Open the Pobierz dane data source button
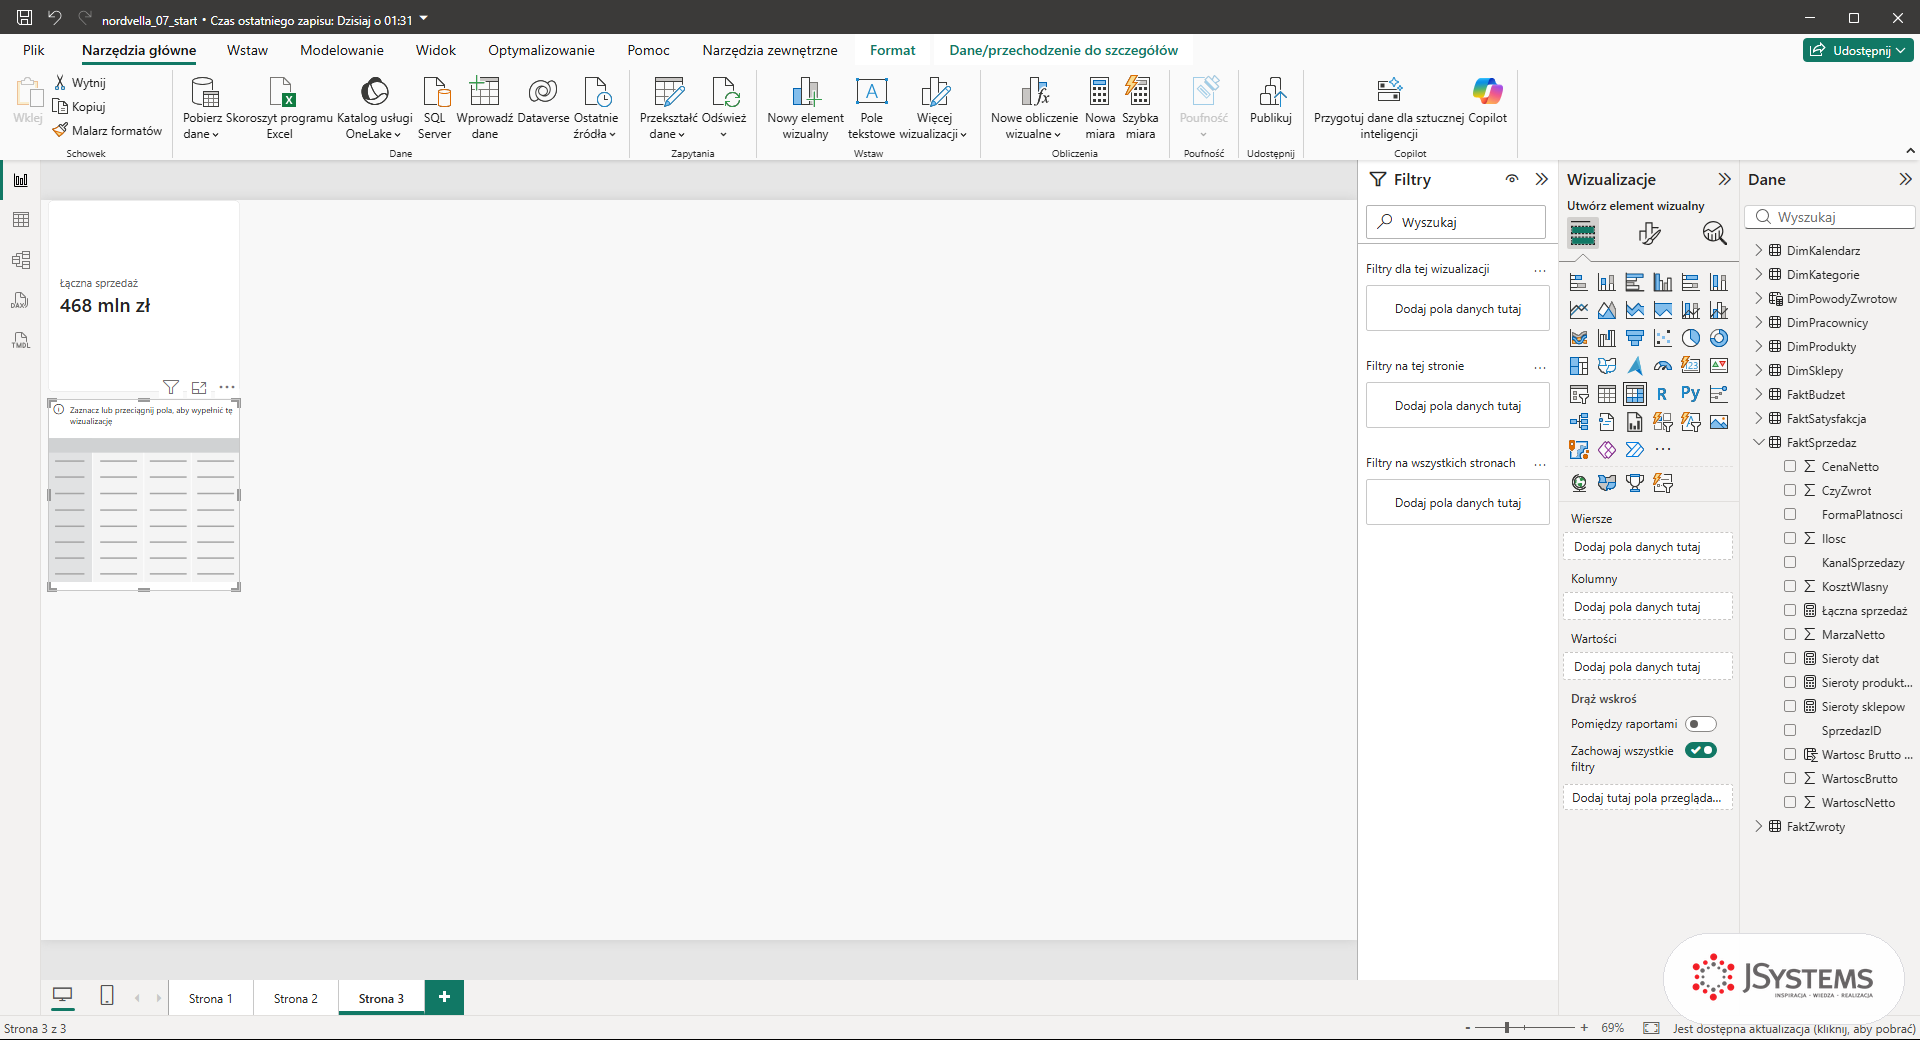Viewport: 1920px width, 1040px height. [x=204, y=108]
